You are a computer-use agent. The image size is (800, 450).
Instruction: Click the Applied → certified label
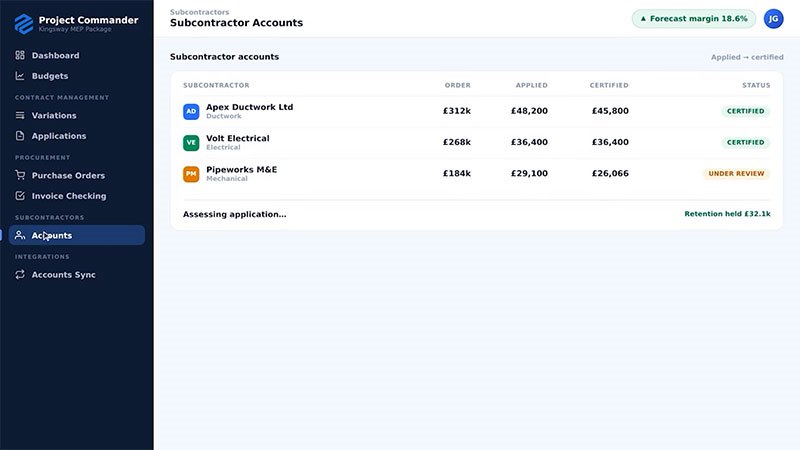[x=747, y=57]
